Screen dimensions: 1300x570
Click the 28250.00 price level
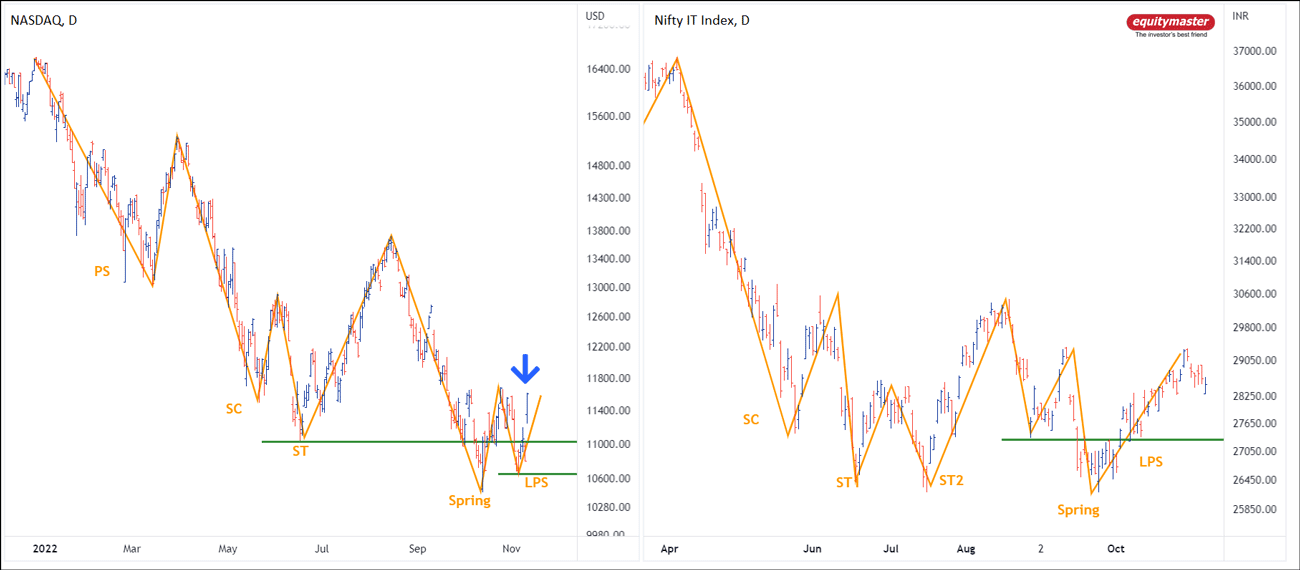(x=1256, y=397)
